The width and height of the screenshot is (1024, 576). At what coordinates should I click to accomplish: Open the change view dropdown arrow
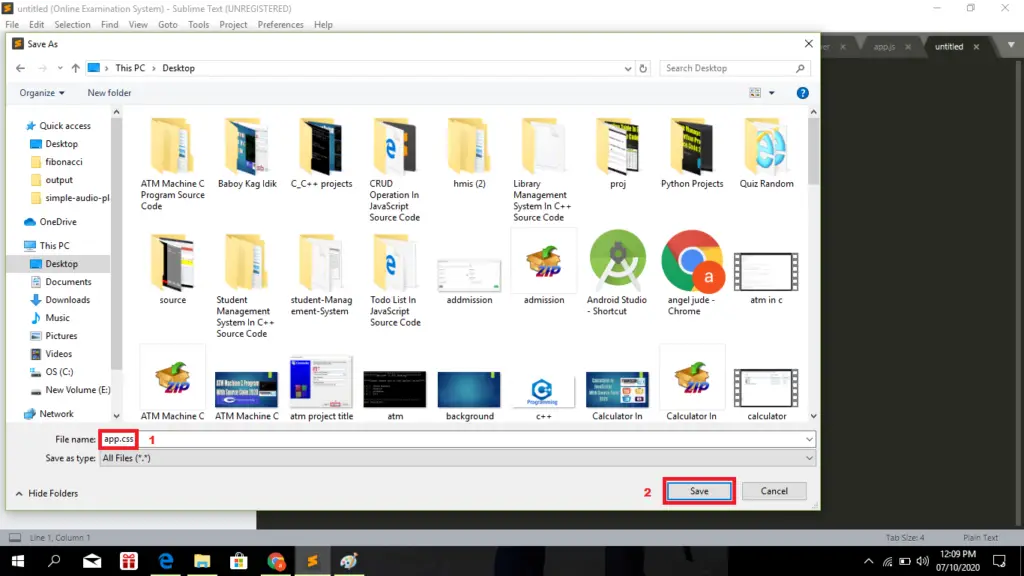coord(772,93)
